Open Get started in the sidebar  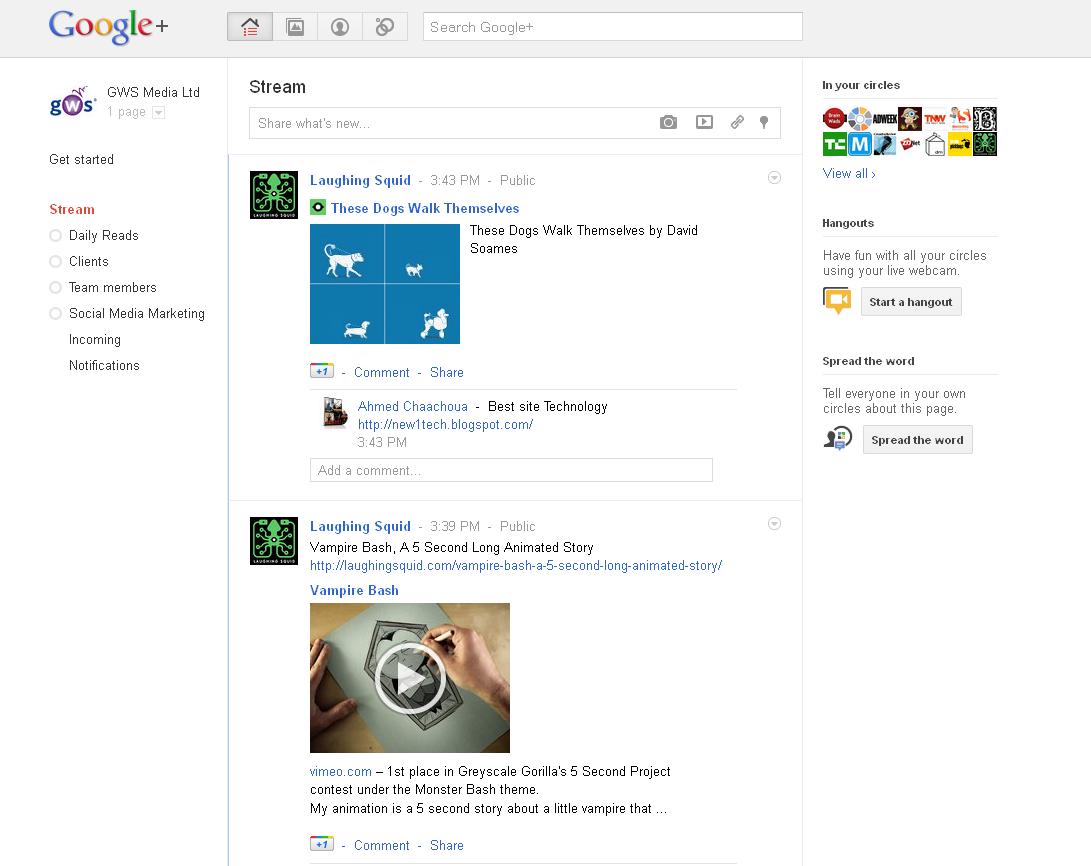pyautogui.click(x=81, y=159)
